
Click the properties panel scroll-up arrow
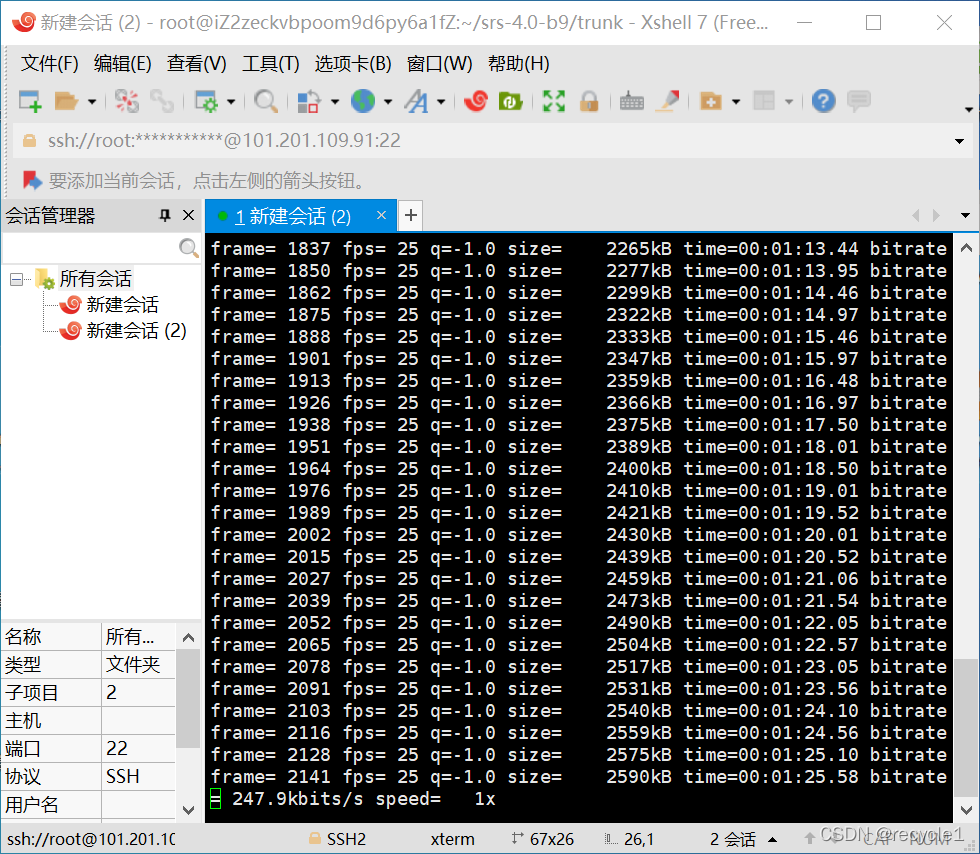(x=188, y=638)
